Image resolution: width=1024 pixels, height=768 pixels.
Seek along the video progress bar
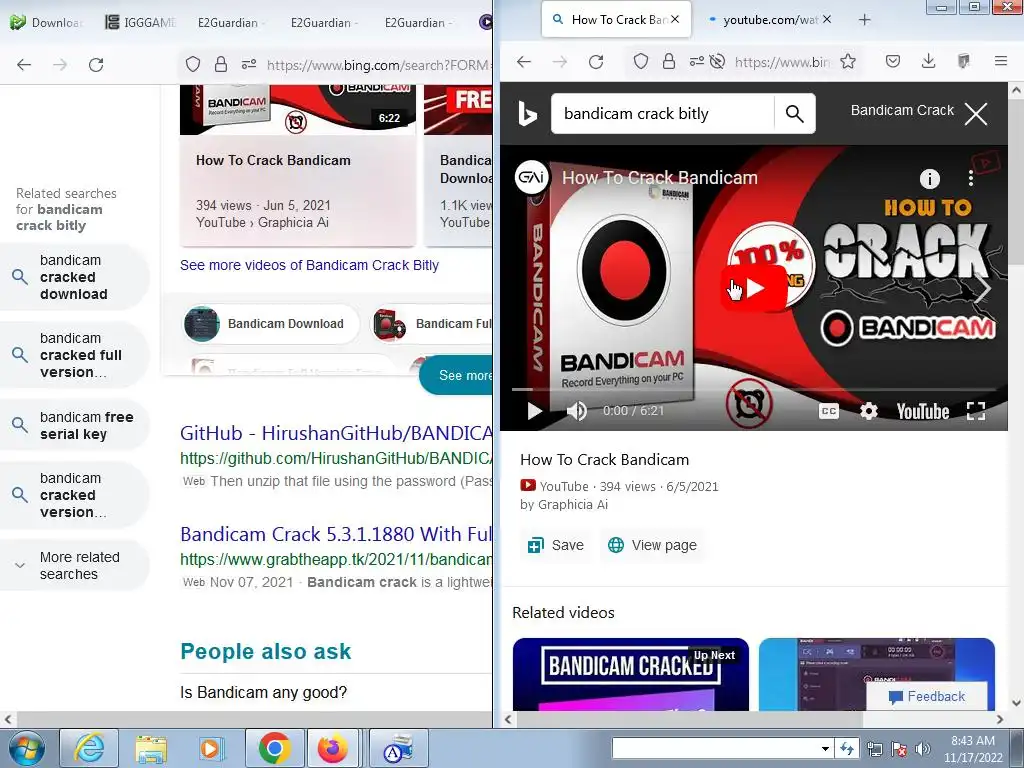point(754,389)
